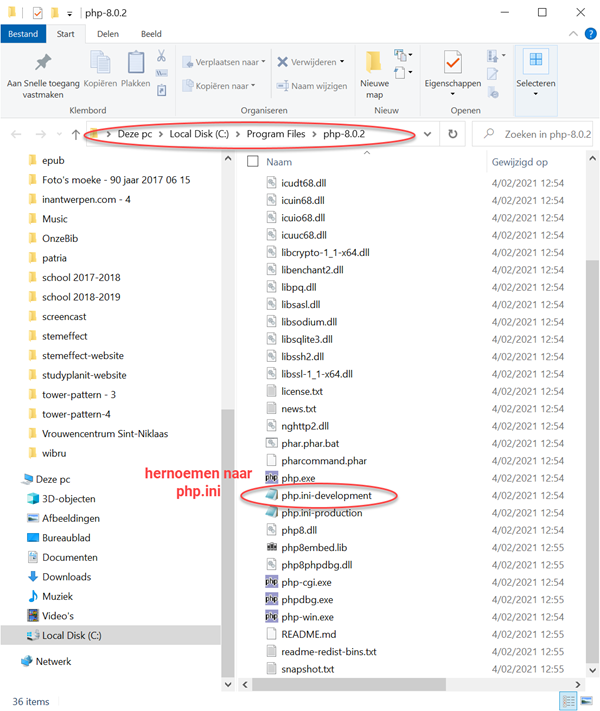Open the recent locations dropdown arrow
The width and height of the screenshot is (600, 711).
[59, 134]
